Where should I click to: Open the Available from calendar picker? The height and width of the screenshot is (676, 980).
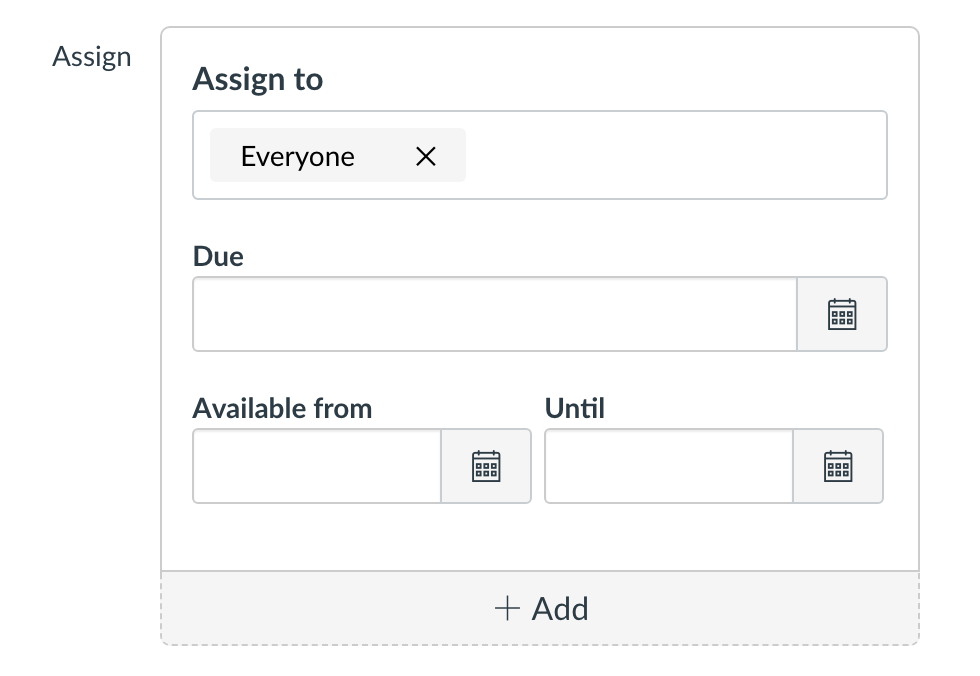coord(486,466)
